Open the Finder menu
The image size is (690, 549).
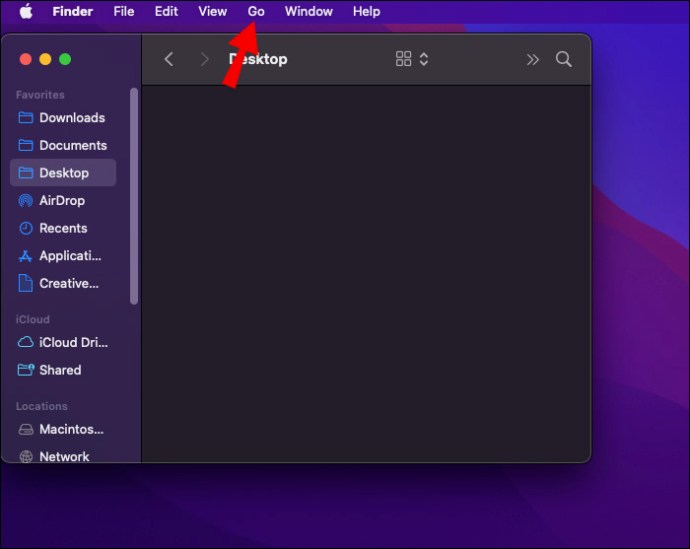(x=73, y=11)
